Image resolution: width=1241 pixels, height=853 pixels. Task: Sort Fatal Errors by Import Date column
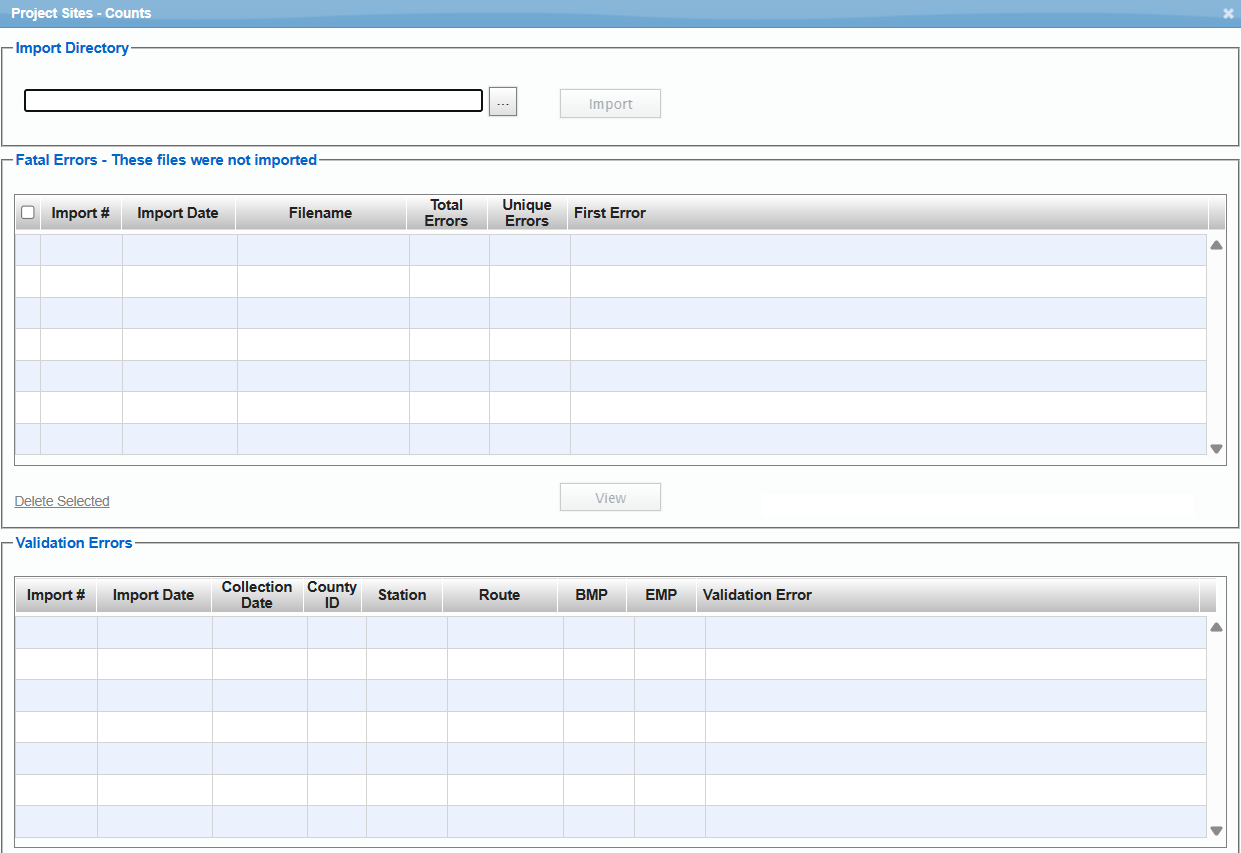point(178,213)
